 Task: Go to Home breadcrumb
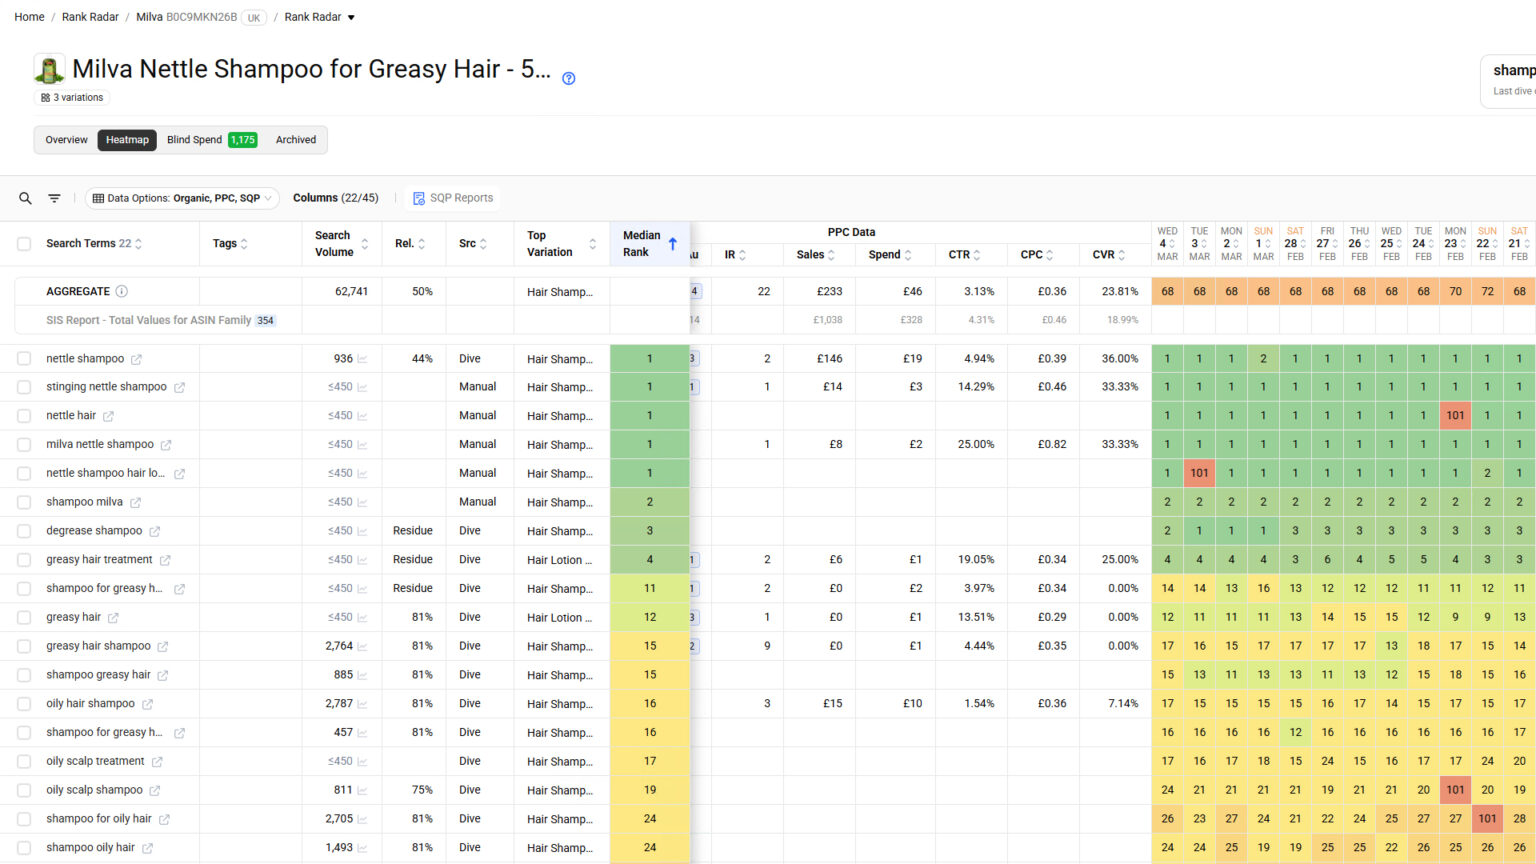29,17
